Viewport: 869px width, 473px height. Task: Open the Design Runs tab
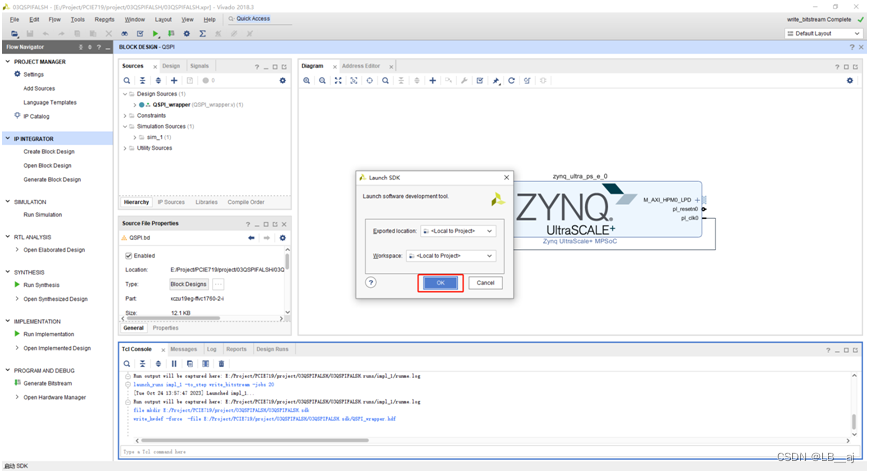272,349
